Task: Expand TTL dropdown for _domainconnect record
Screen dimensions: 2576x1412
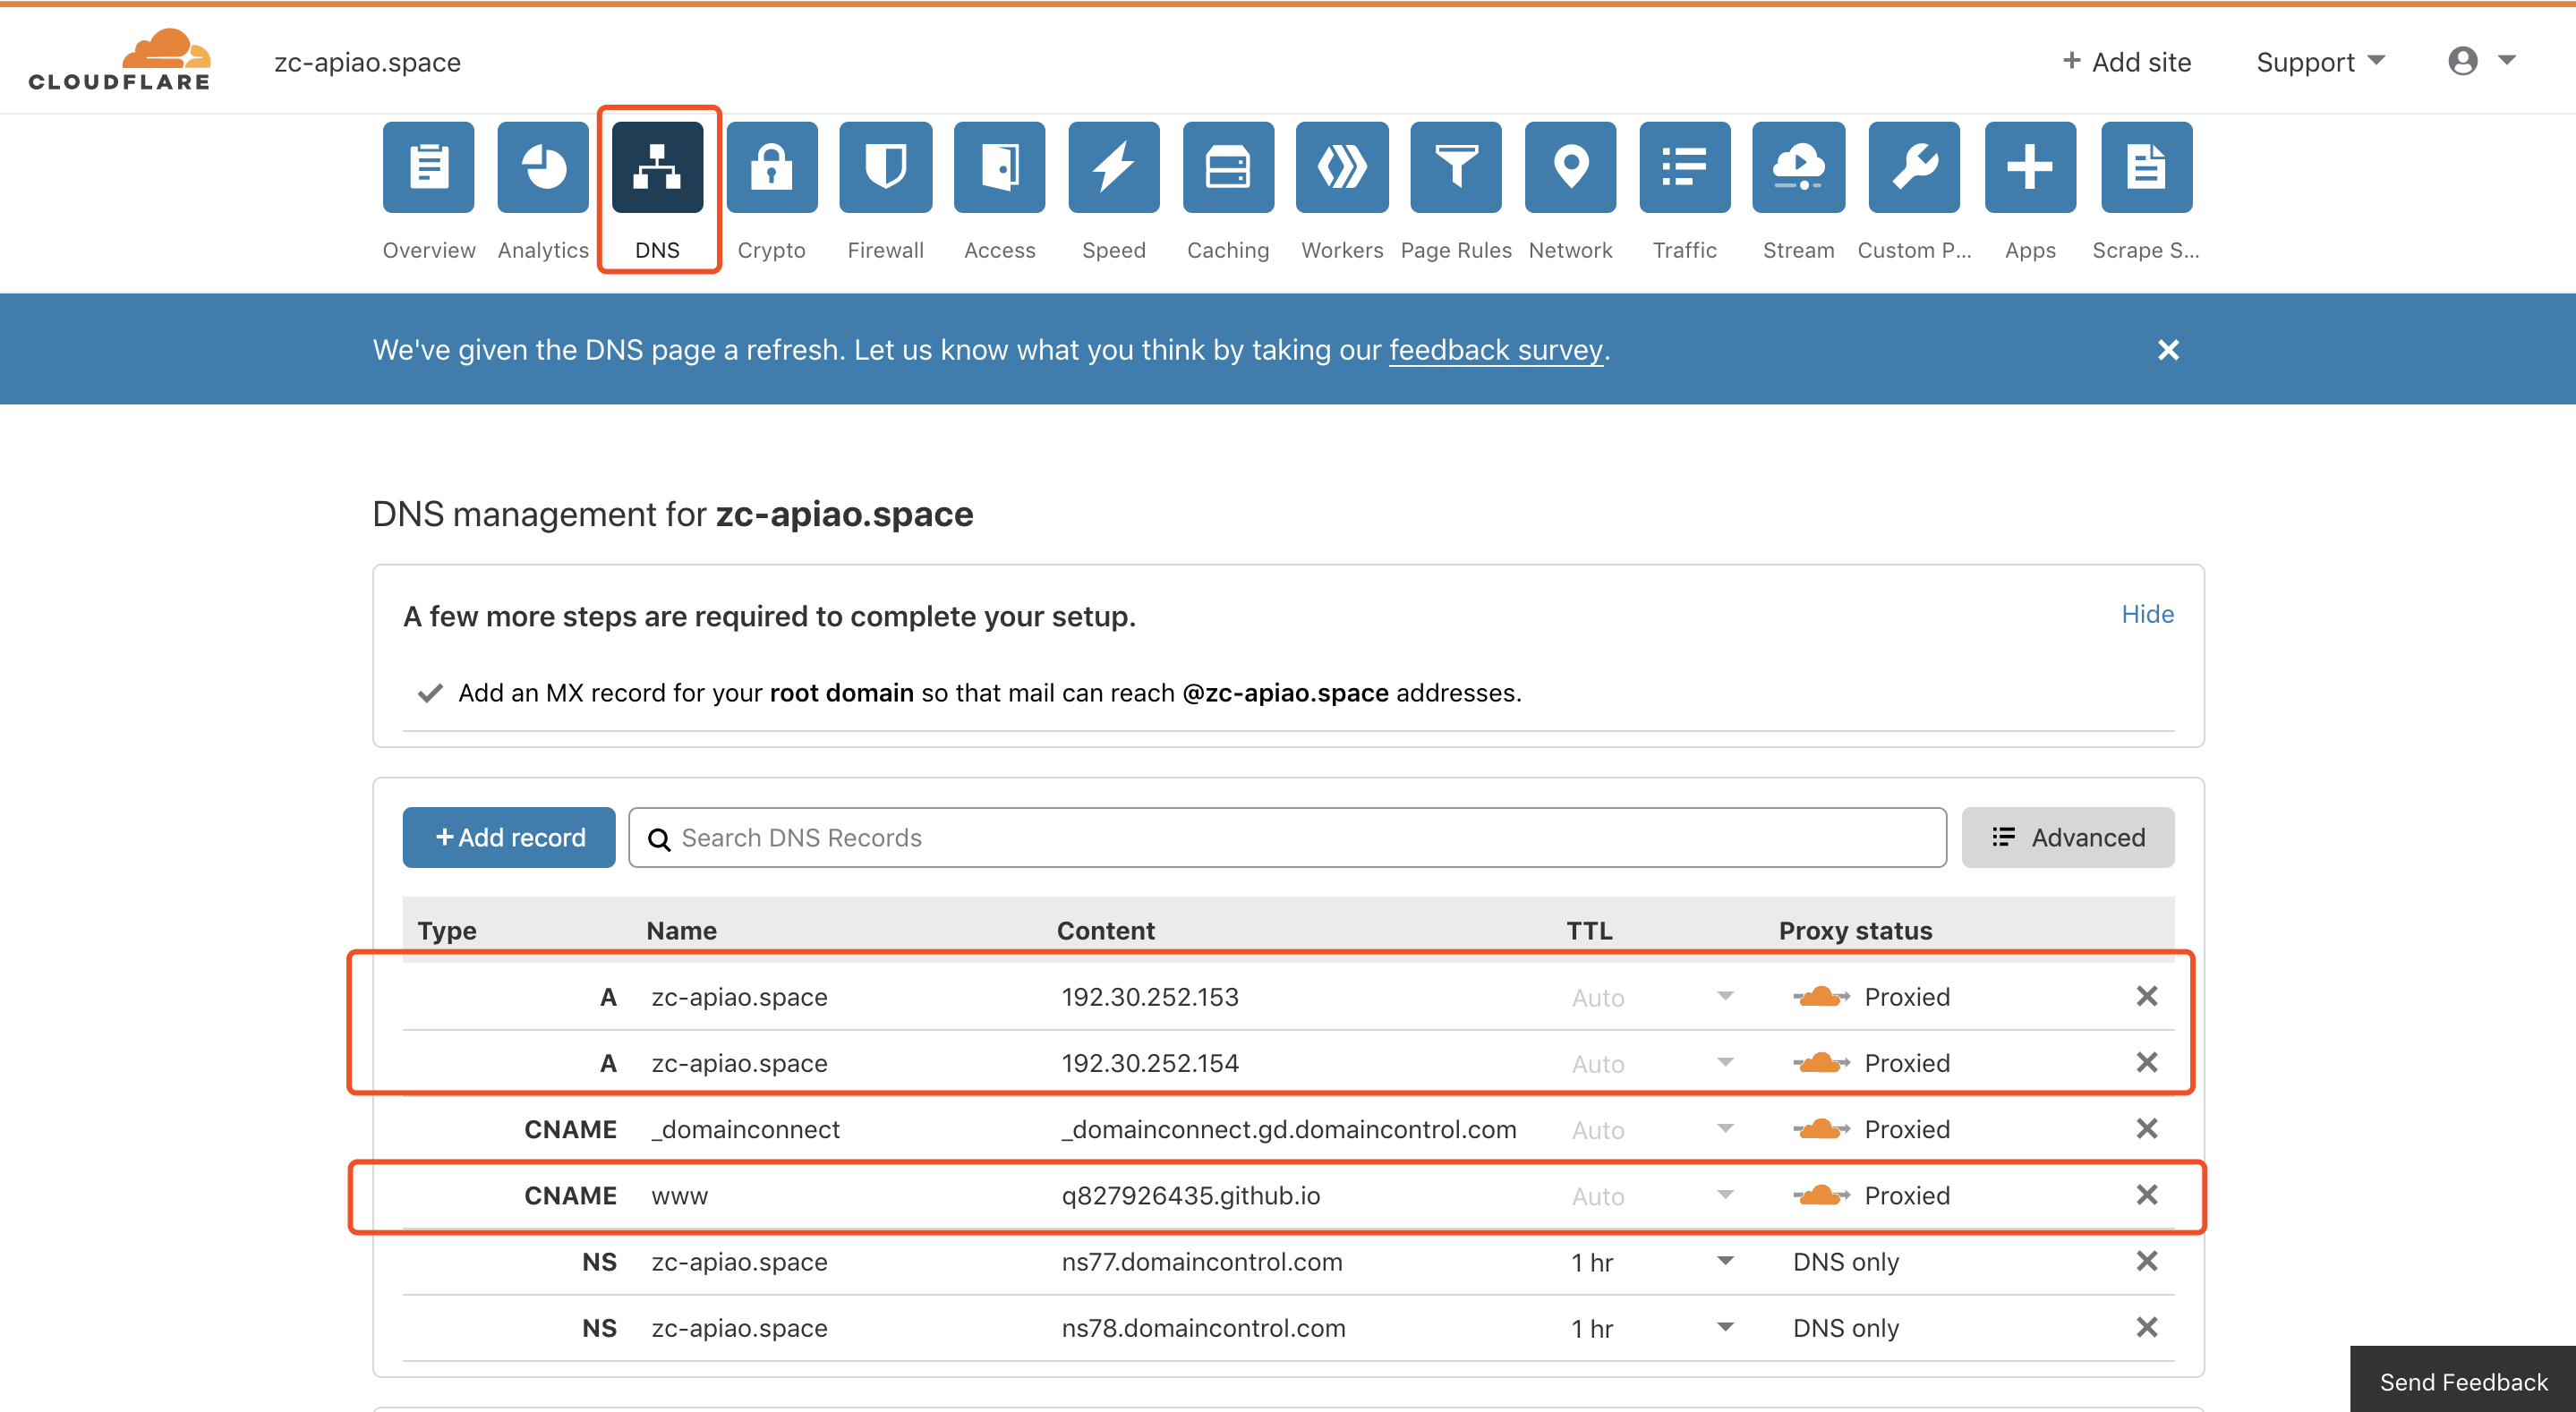Action: [x=1725, y=1128]
